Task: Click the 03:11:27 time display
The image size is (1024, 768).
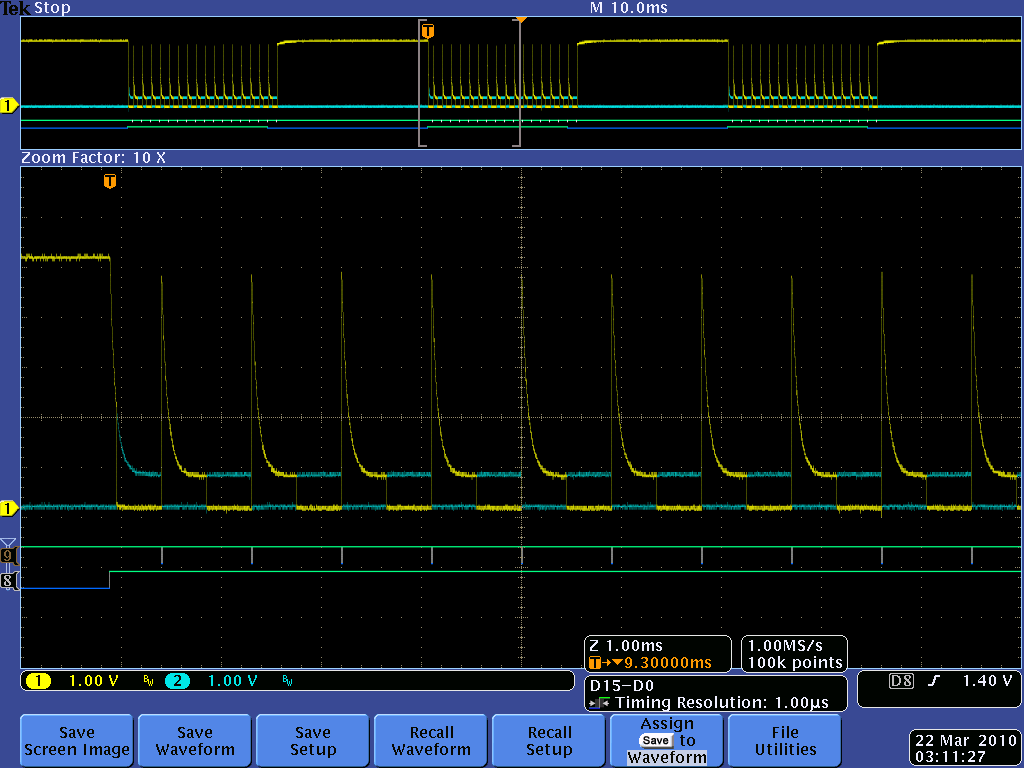Action: point(950,758)
